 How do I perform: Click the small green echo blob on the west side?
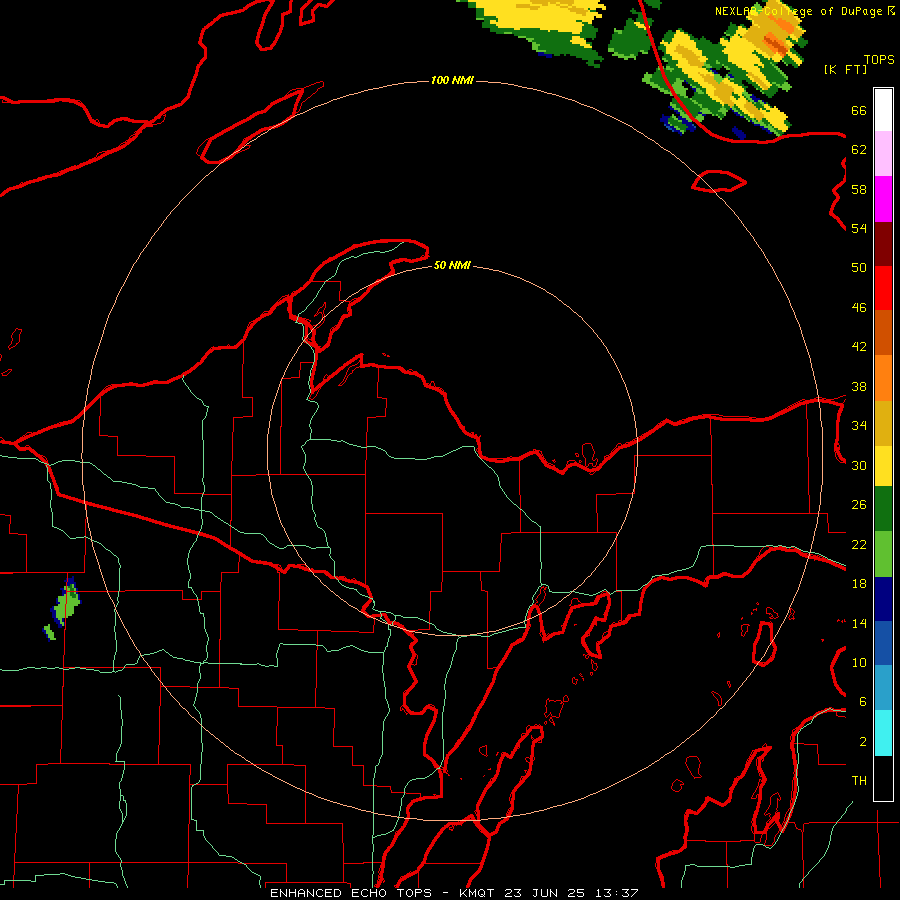[67, 602]
